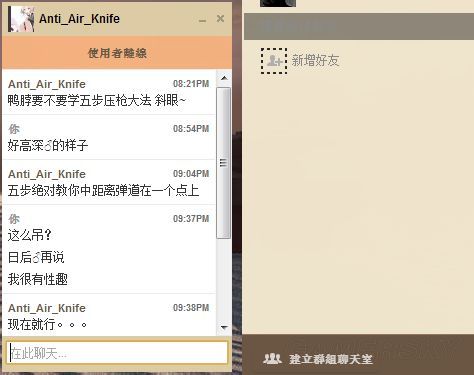Click the chat scrollbar up arrow
The image size is (474, 375).
[224, 78]
